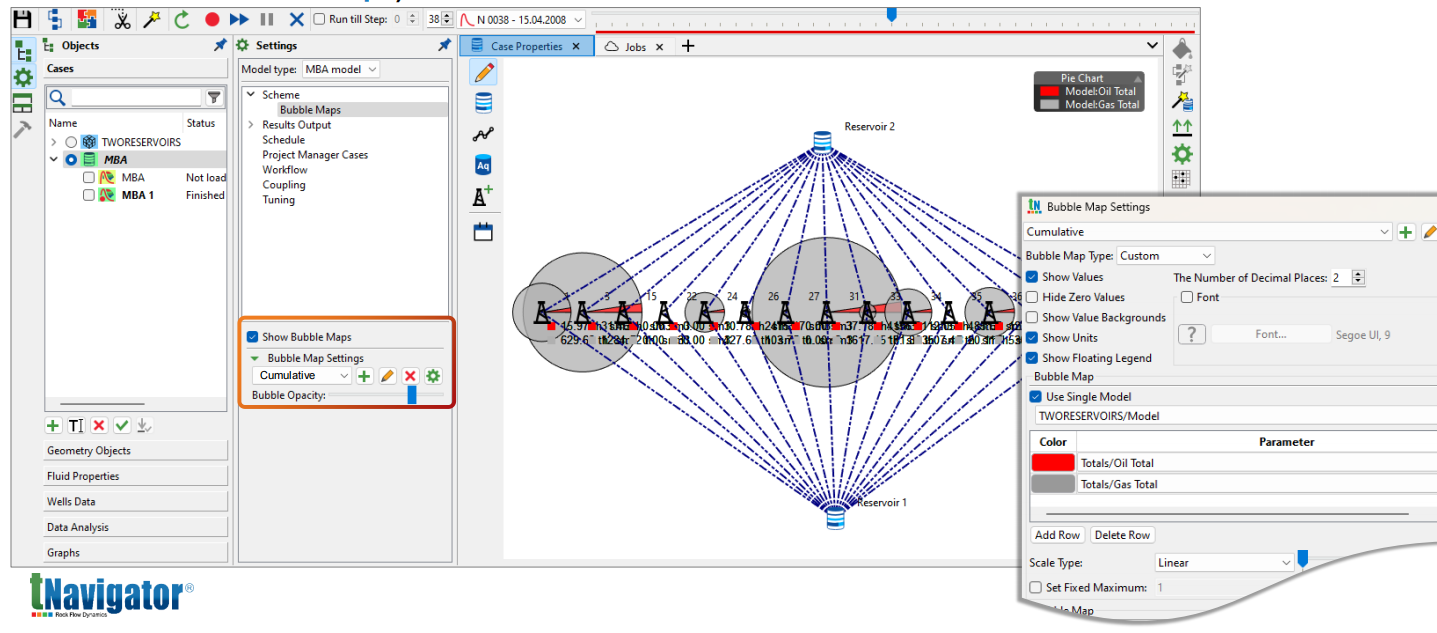The width and height of the screenshot is (1437, 633).
Task: Select the pencil edit tool in scheme toolbar
Action: 484,72
